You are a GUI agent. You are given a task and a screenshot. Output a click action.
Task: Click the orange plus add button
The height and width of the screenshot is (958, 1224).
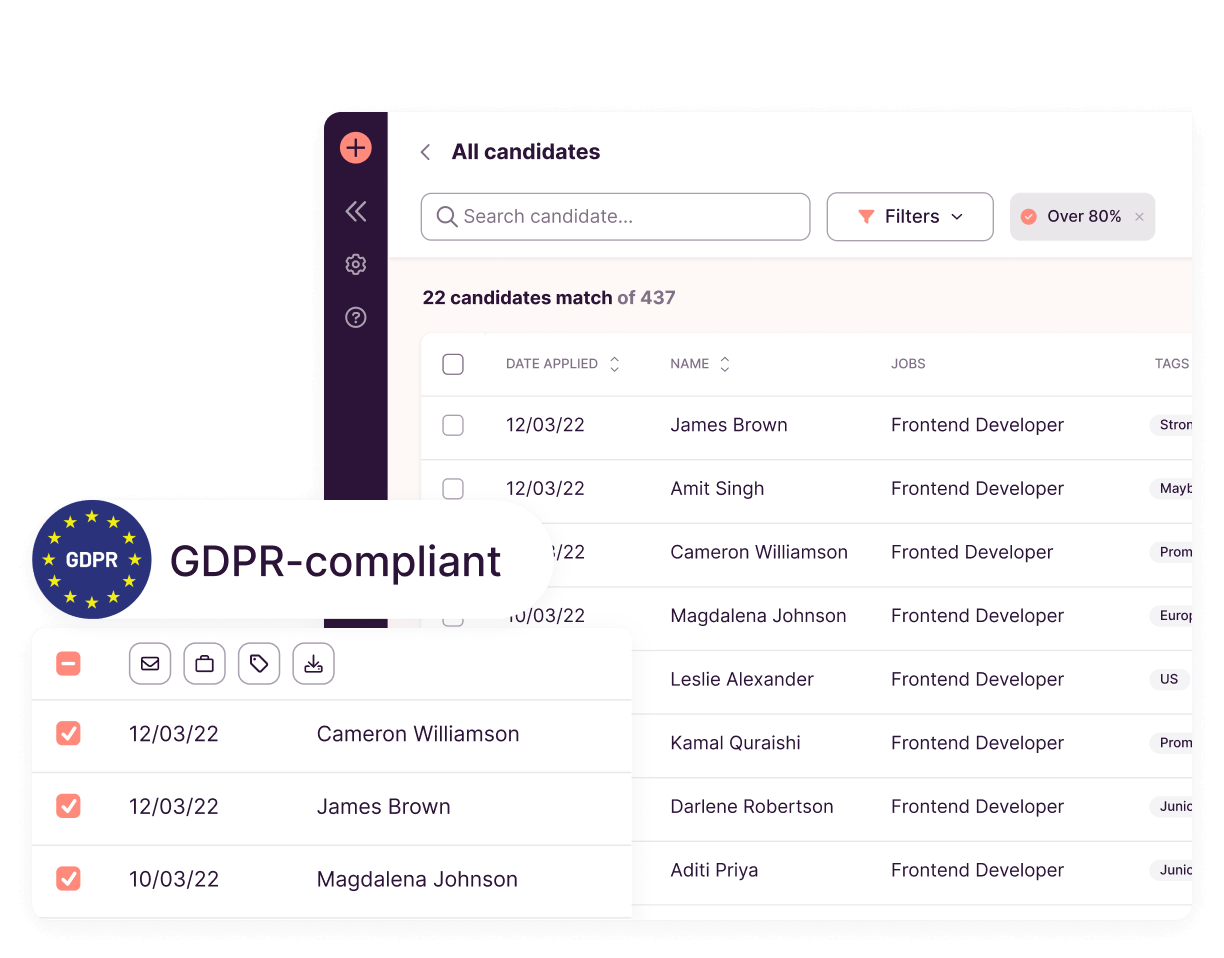click(355, 148)
